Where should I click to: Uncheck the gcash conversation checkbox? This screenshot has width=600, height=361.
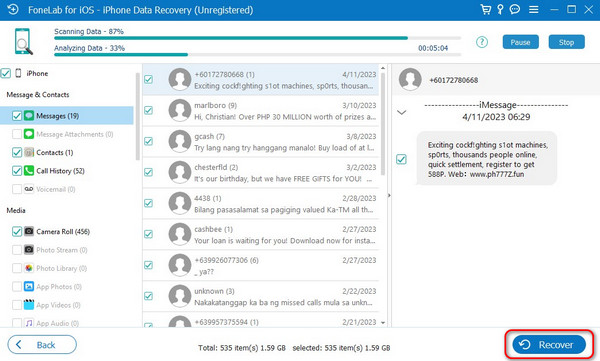[148, 141]
